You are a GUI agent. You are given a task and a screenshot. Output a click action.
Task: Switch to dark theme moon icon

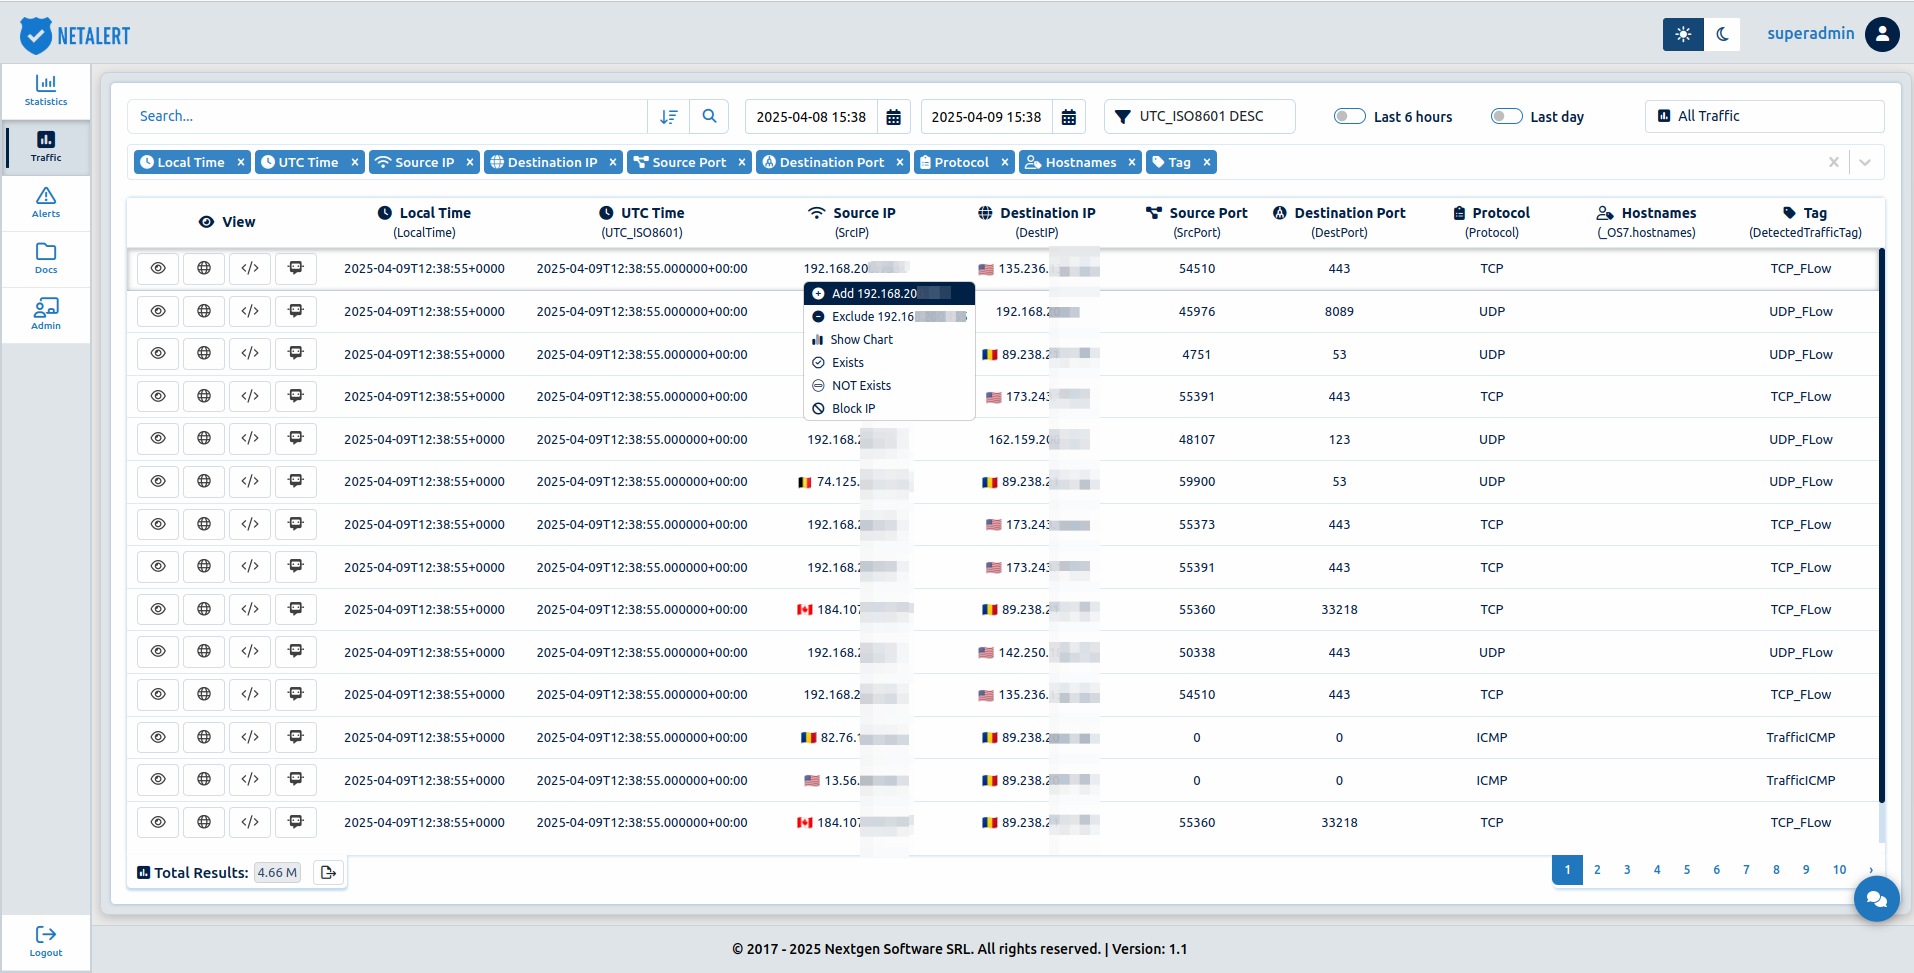click(x=1722, y=34)
